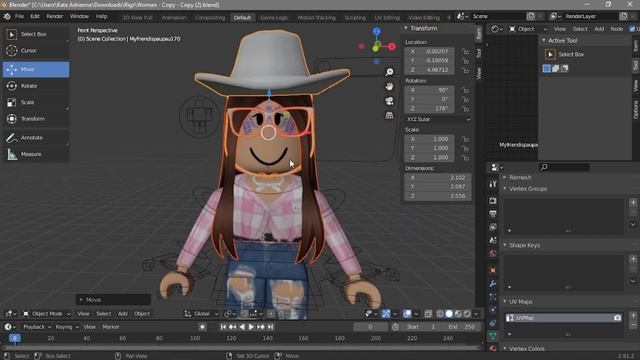This screenshot has width=640, height=360.
Task: Click the camera icon on UVMap row
Action: [x=617, y=318]
